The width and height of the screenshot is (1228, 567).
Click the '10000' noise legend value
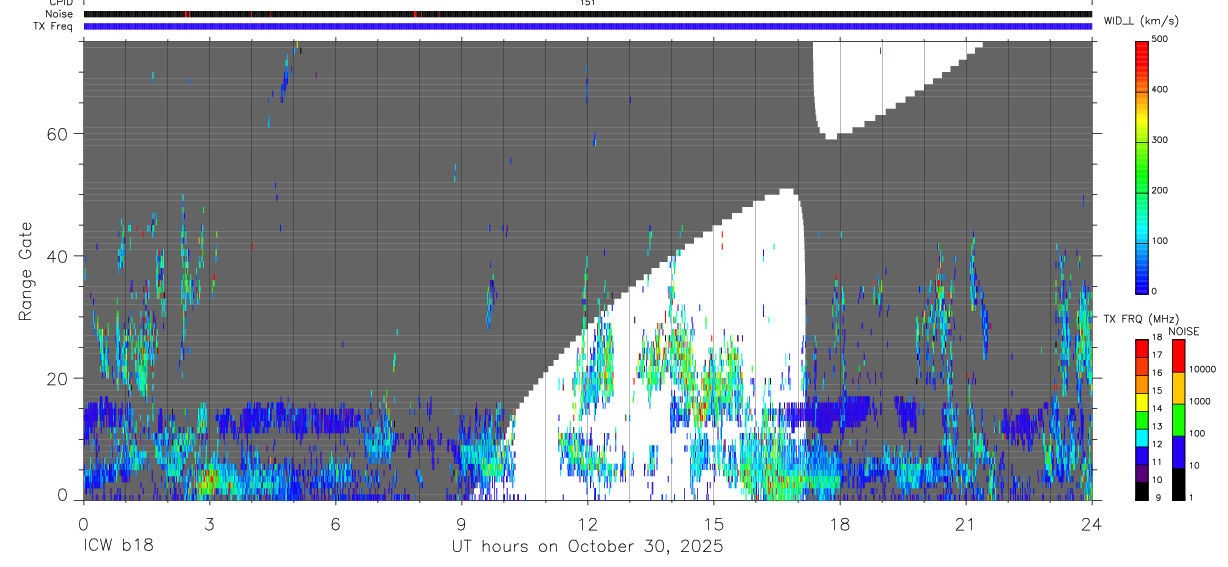point(1202,369)
